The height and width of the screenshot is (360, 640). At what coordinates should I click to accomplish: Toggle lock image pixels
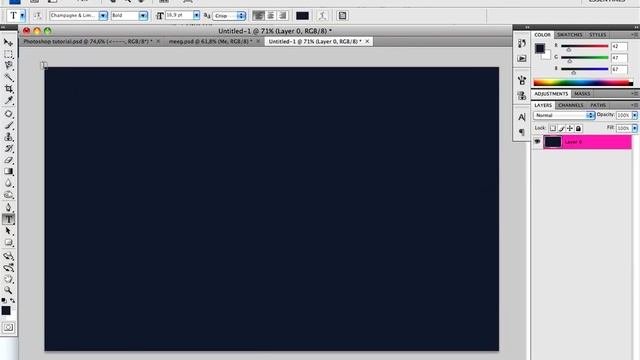pos(562,128)
